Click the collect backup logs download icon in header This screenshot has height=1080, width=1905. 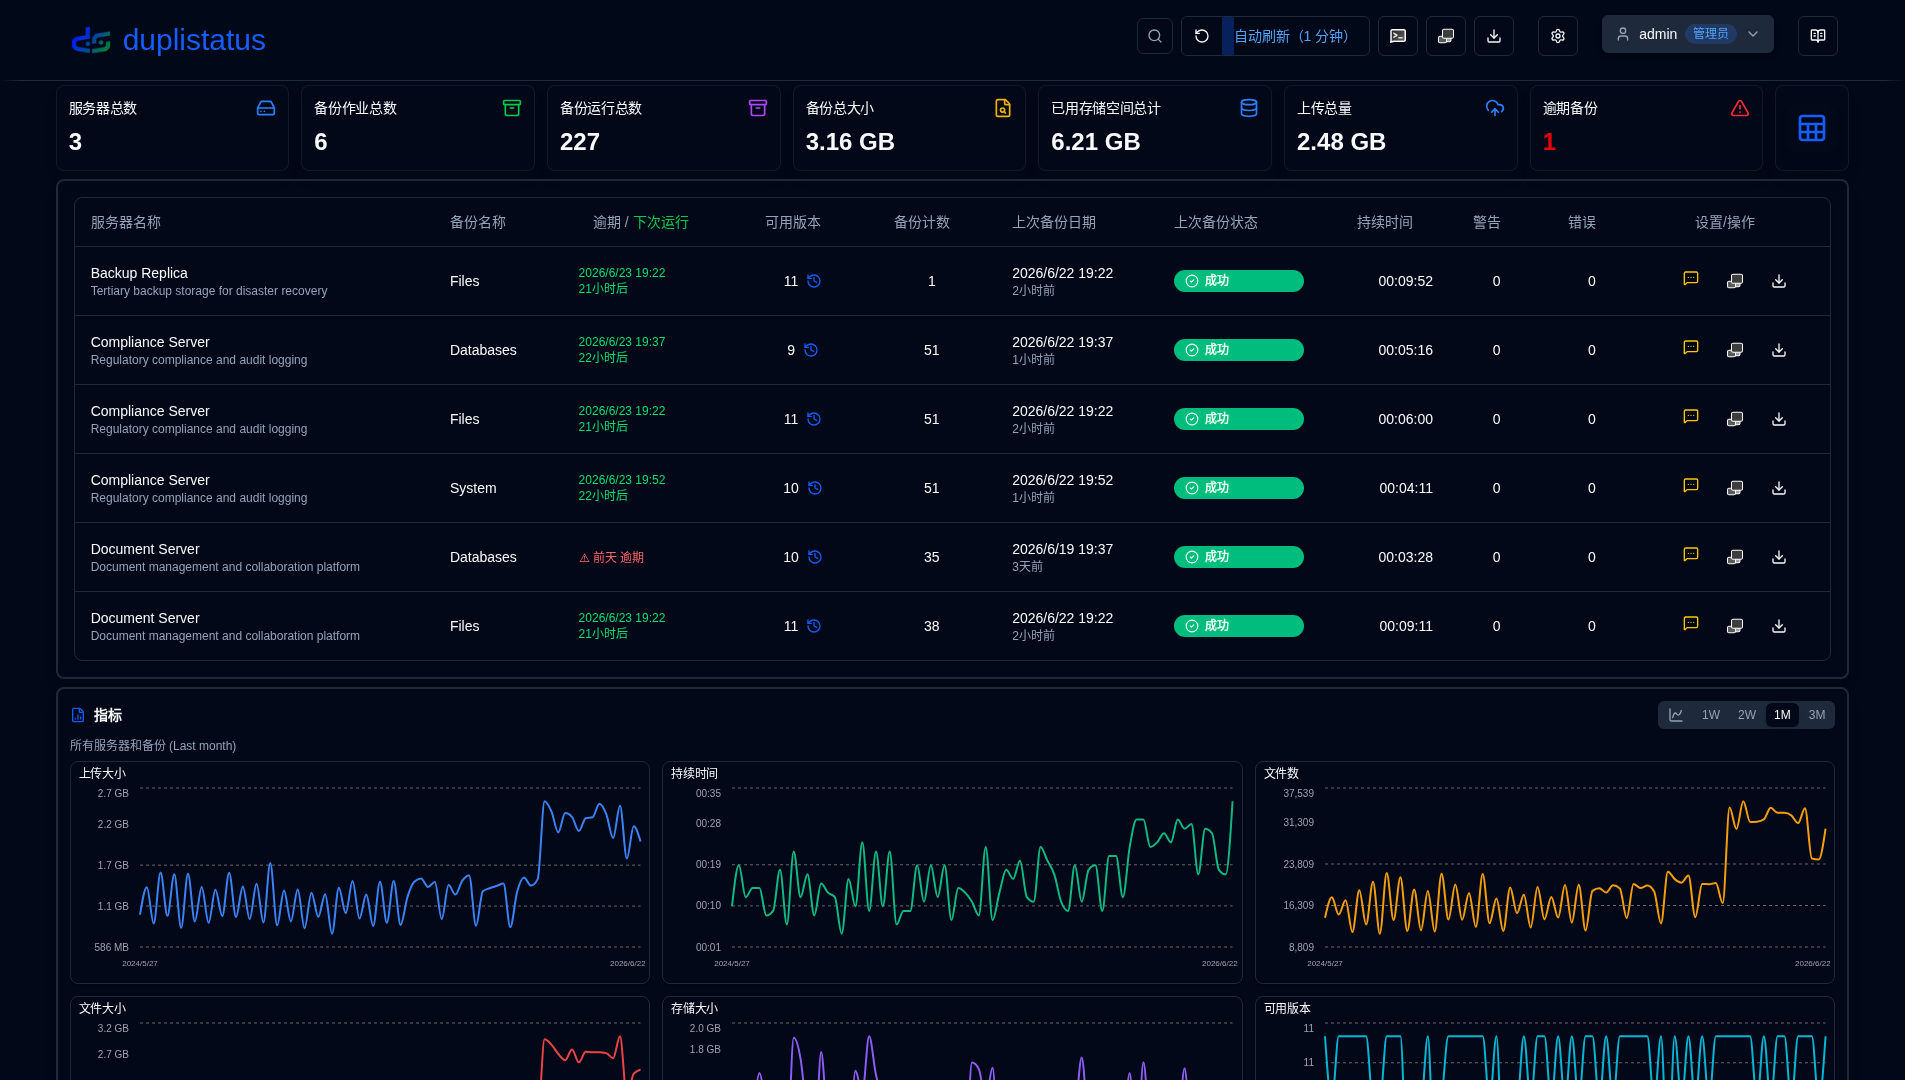[x=1494, y=36]
